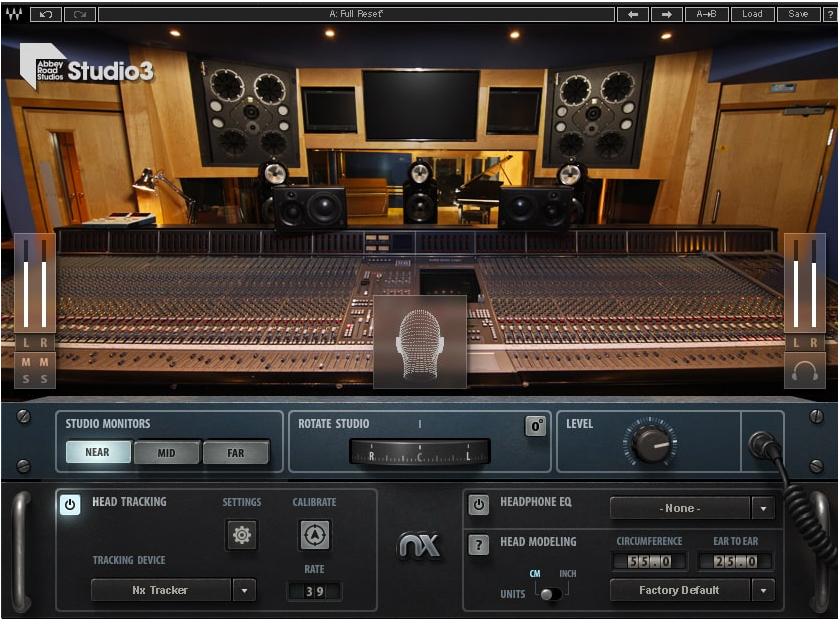The image size is (838, 619).
Task: Click the right wall-mounted main monitor
Action: (595, 113)
